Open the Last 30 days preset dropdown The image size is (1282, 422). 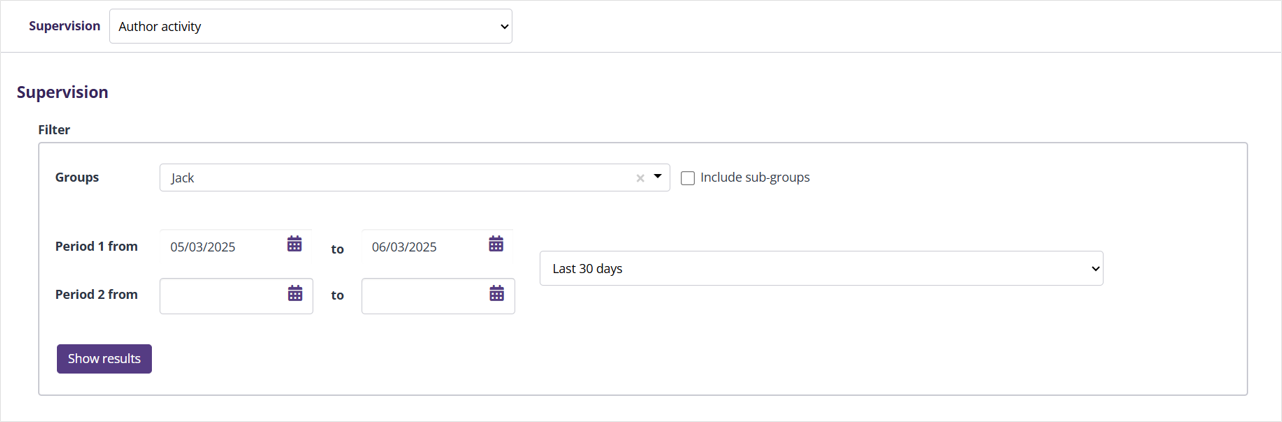click(x=821, y=268)
